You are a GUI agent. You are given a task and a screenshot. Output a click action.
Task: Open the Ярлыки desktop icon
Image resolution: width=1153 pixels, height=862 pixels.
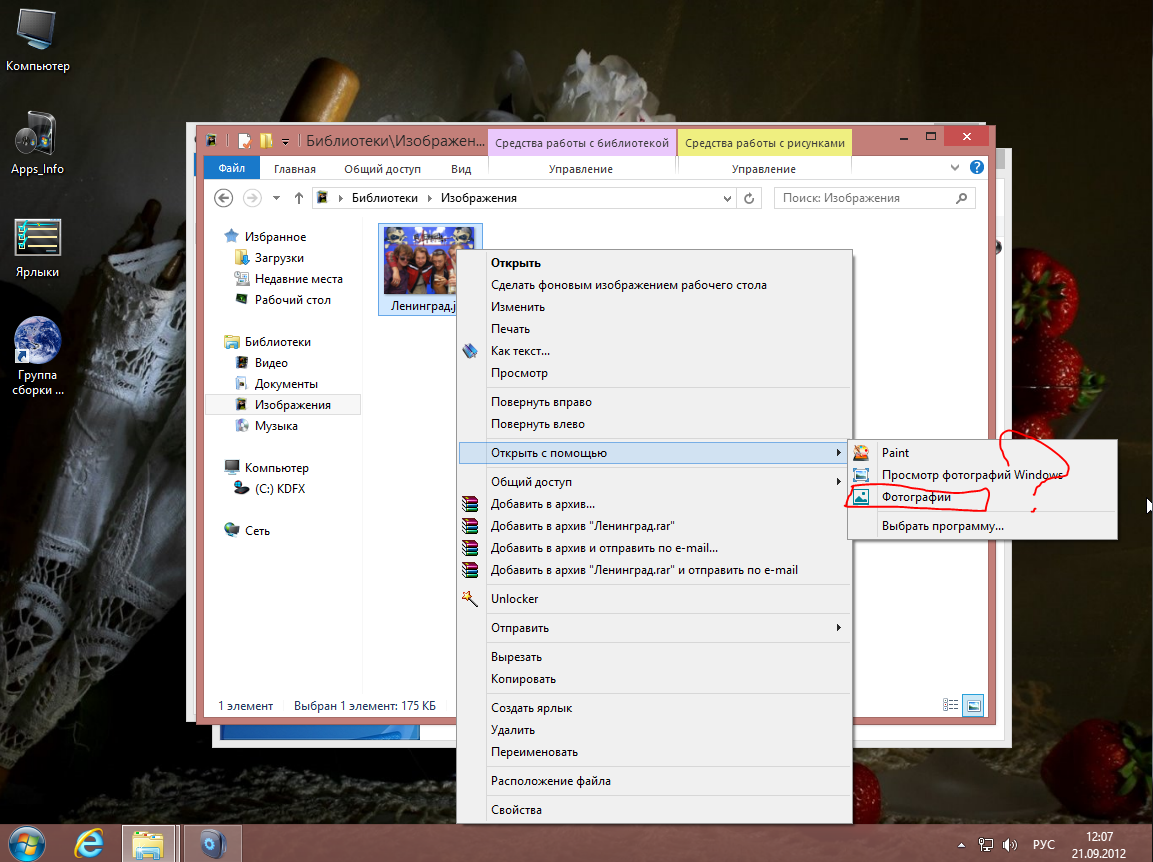point(37,247)
